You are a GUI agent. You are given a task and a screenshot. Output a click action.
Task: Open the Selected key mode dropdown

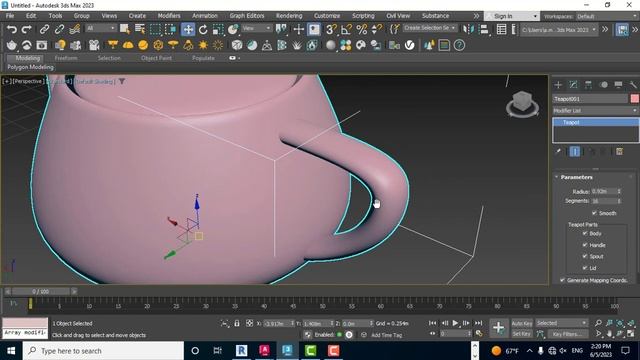(561, 323)
